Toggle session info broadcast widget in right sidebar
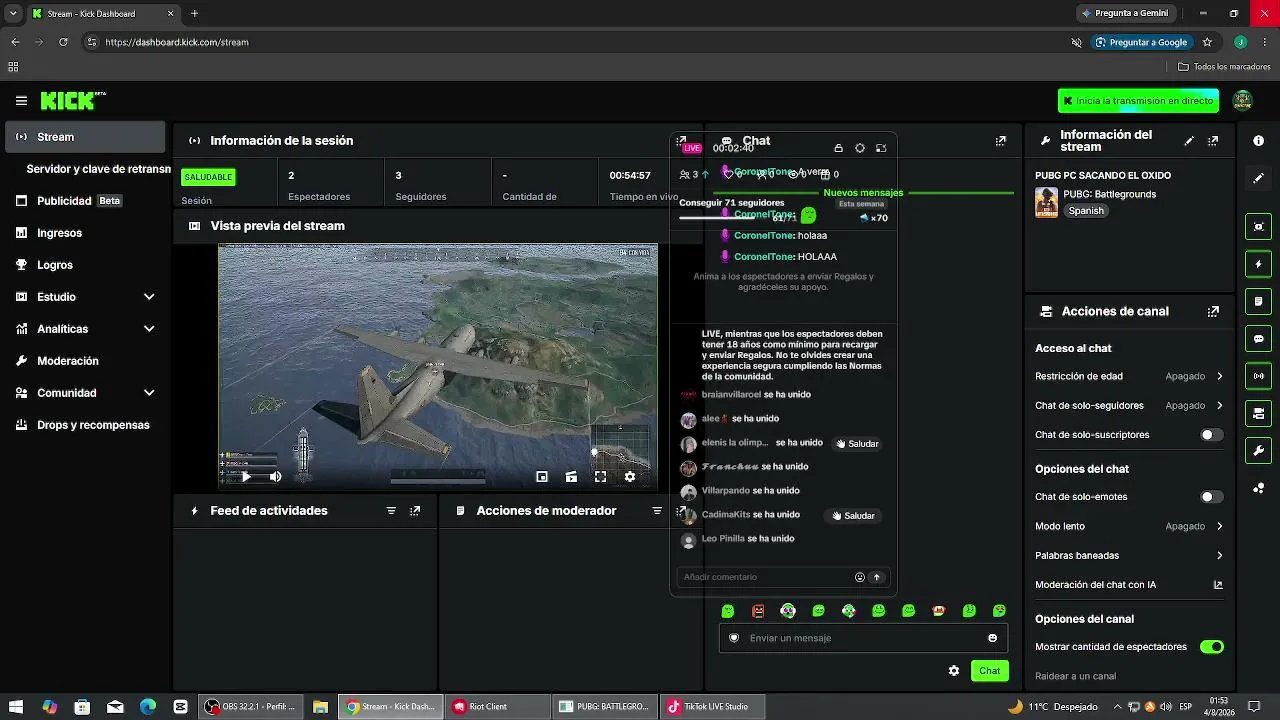1280x720 pixels. click(1258, 376)
